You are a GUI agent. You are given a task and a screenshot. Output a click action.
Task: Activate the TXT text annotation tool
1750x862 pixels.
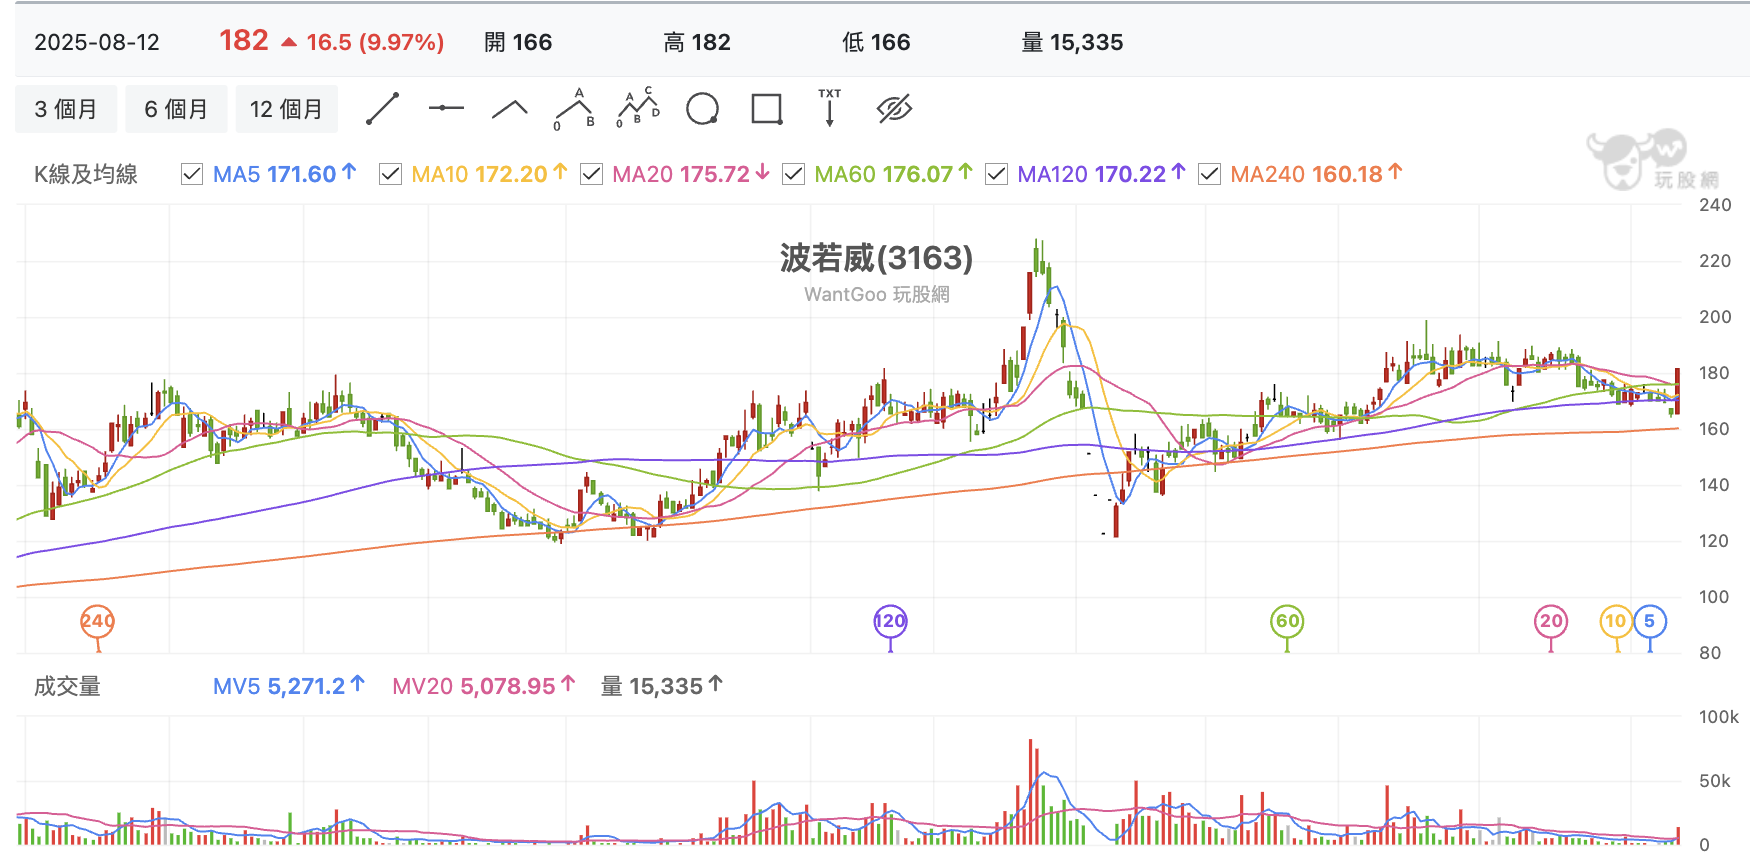pyautogui.click(x=830, y=108)
